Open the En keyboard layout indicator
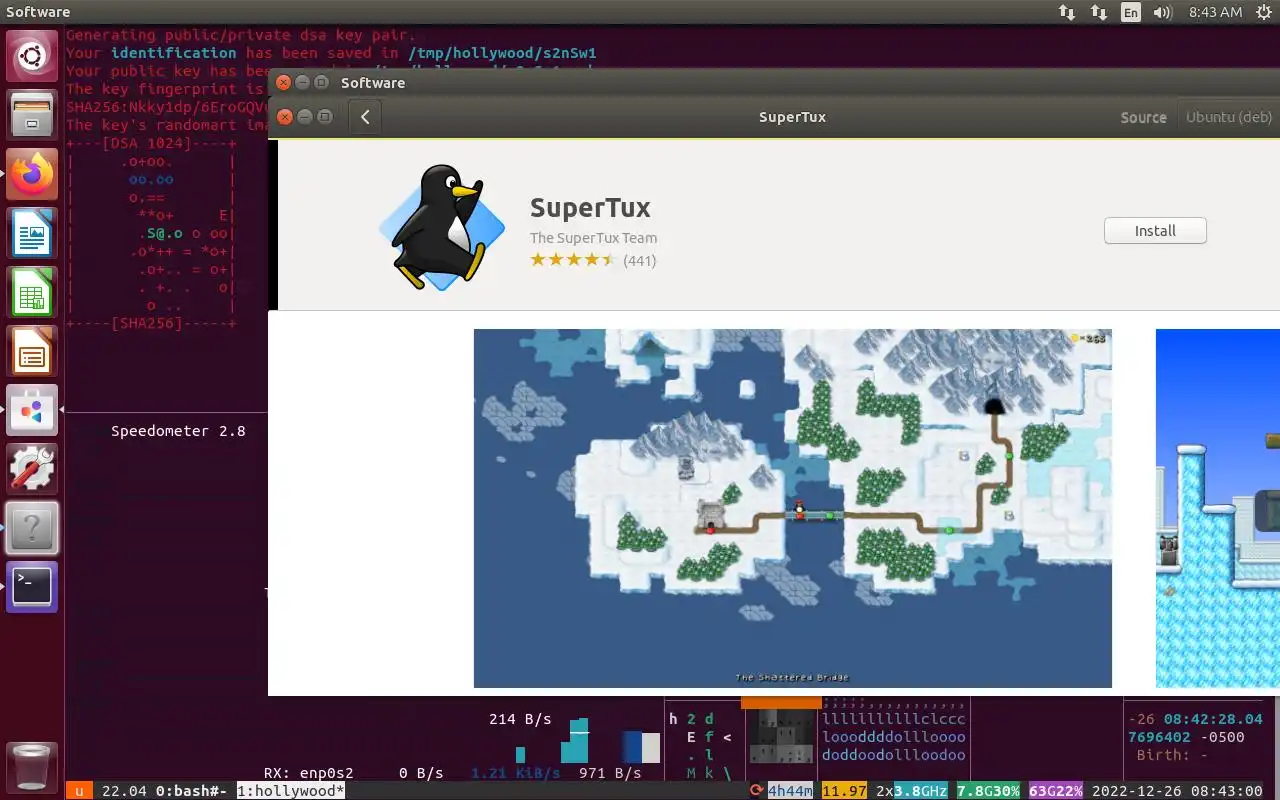This screenshot has width=1280, height=800. point(1130,12)
